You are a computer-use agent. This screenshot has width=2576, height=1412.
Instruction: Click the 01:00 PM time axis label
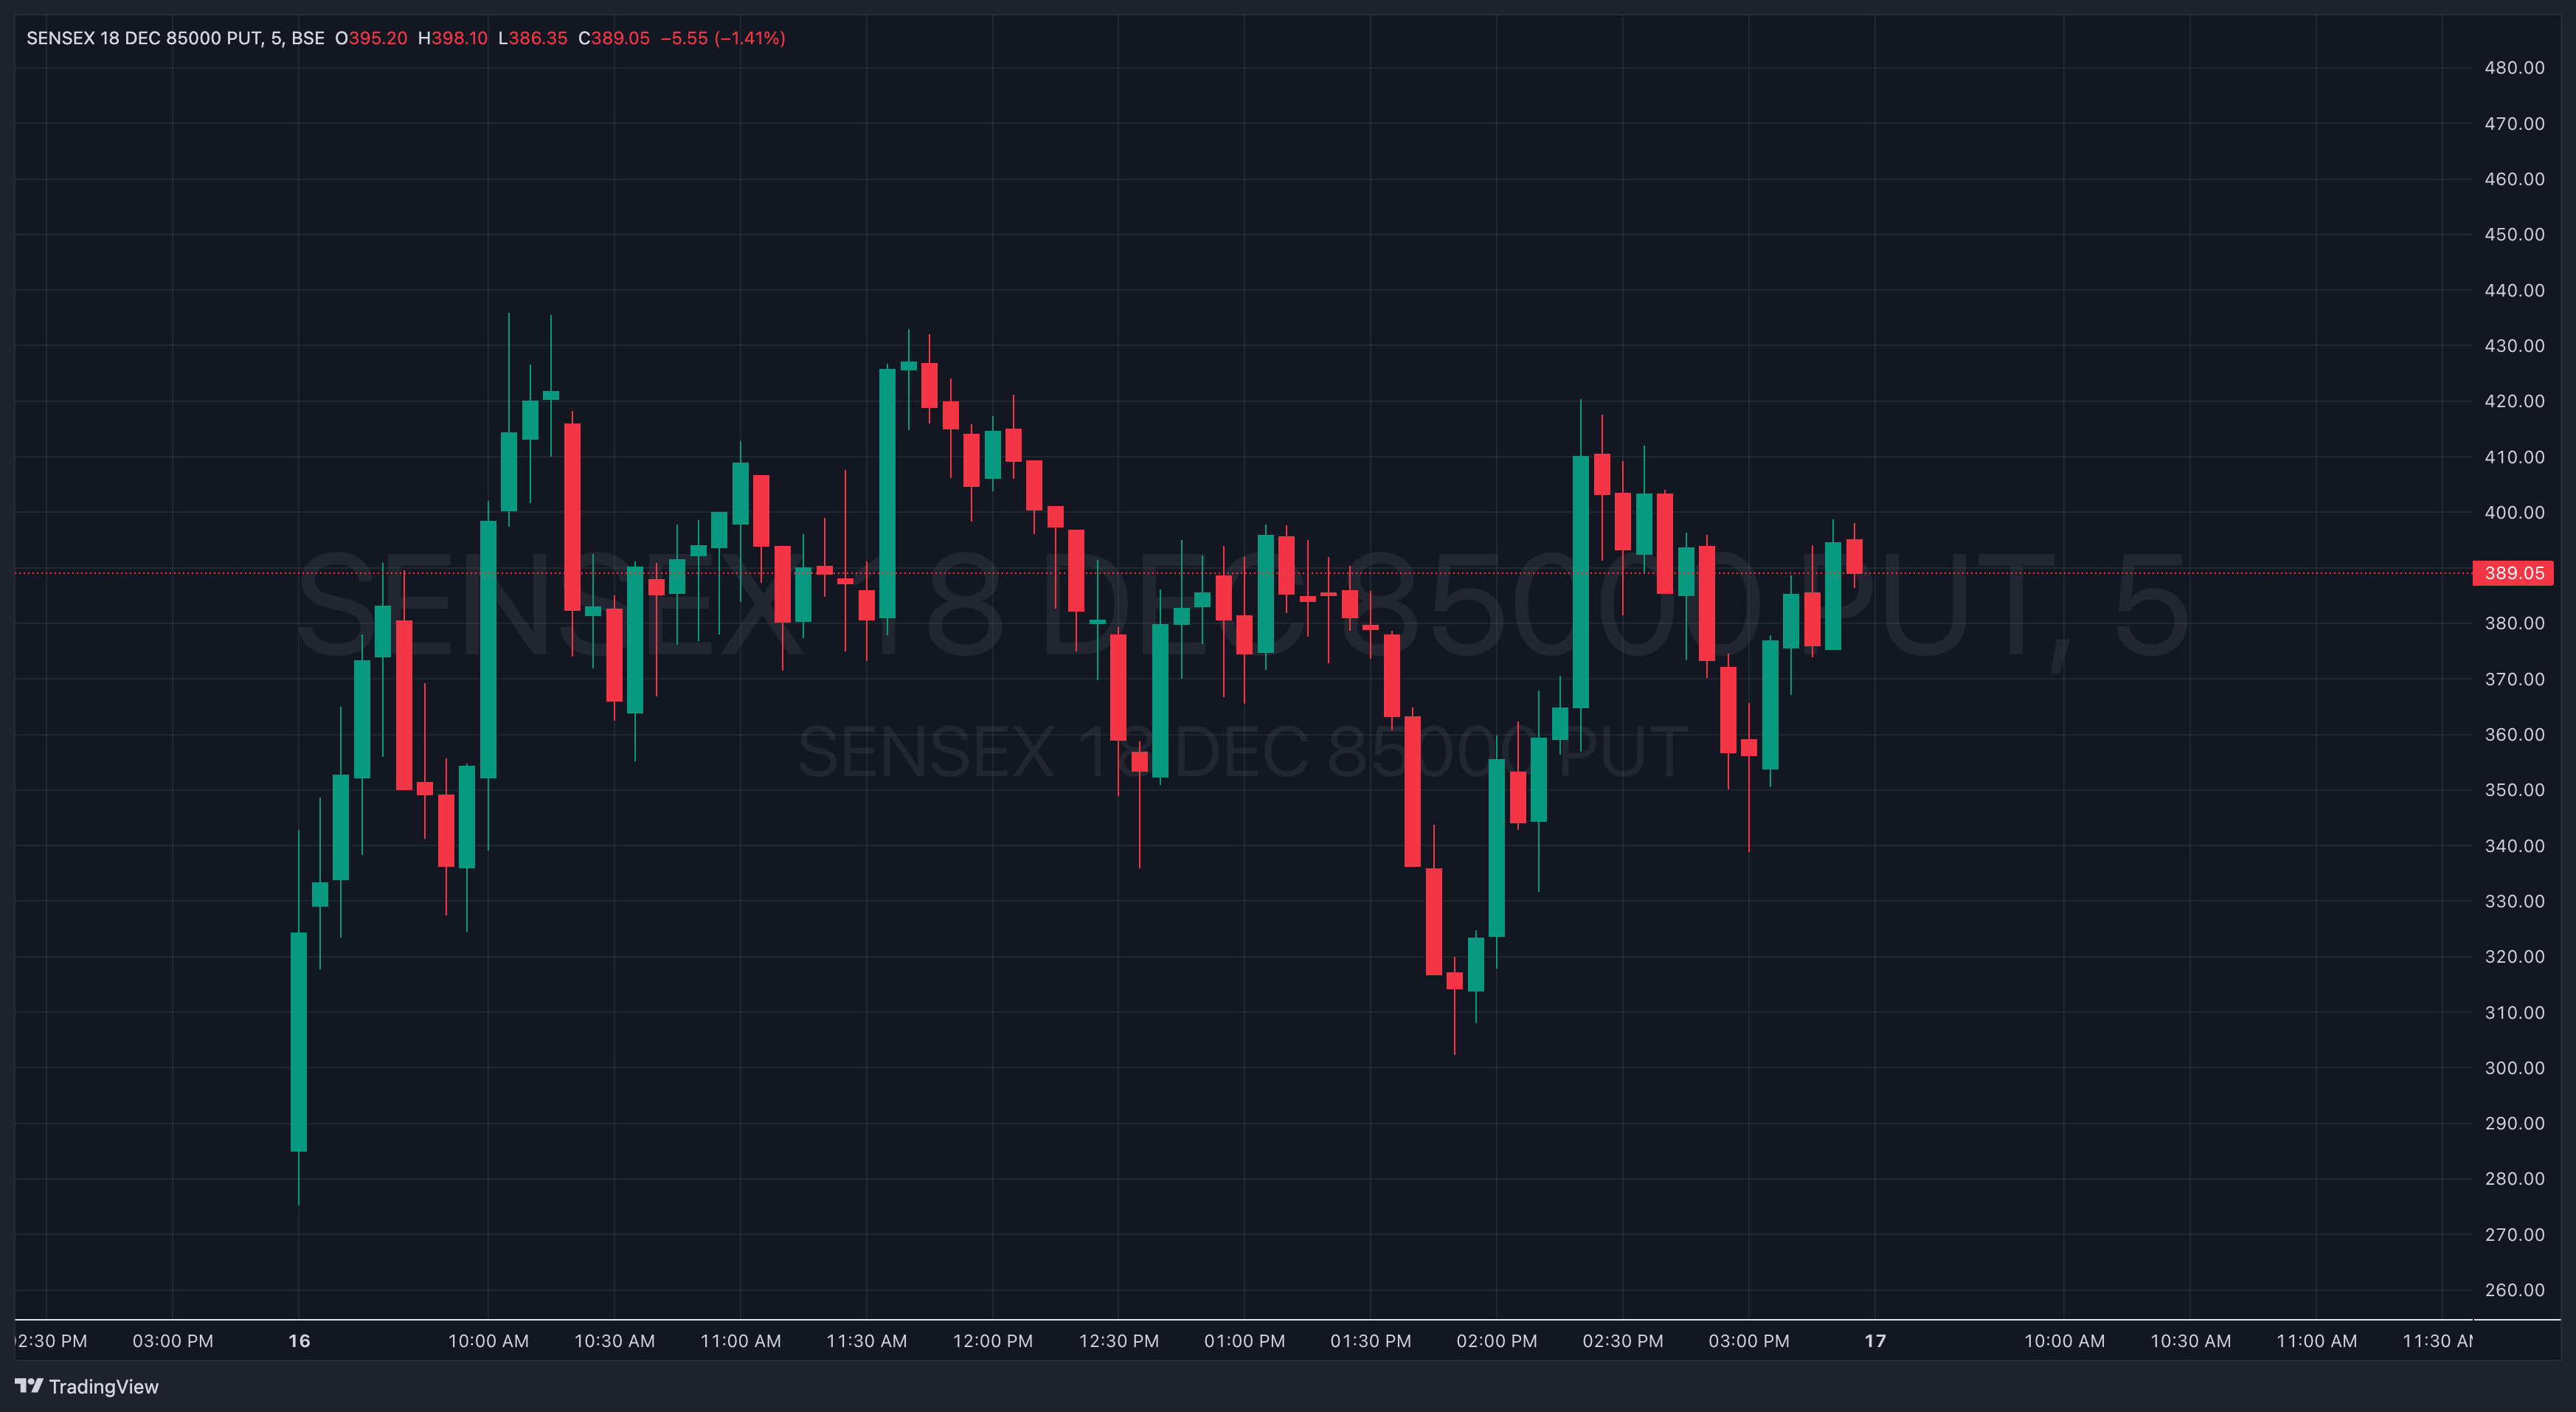[1244, 1341]
